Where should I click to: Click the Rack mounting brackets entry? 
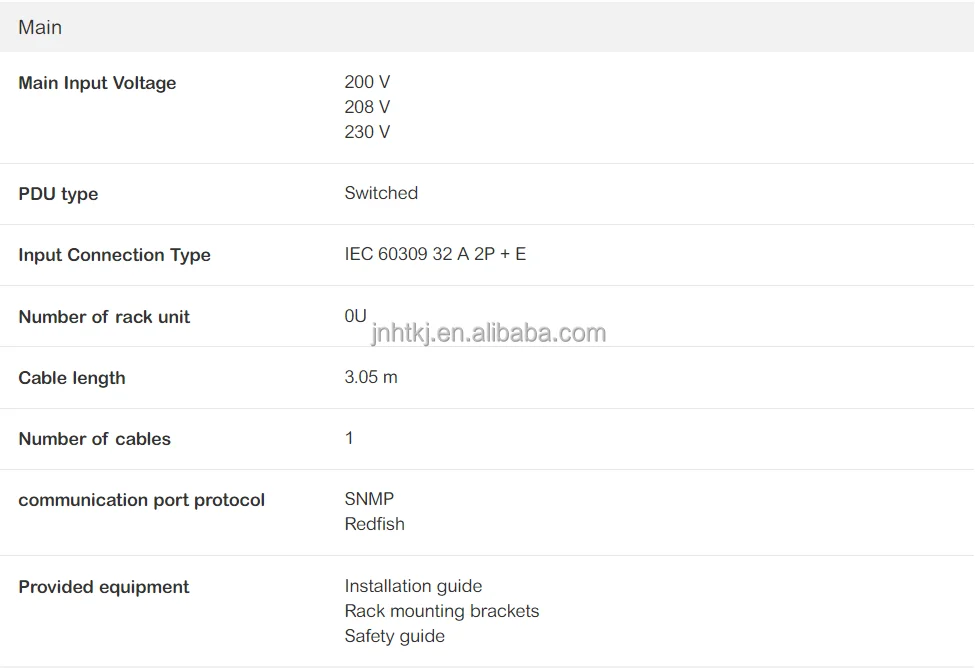pyautogui.click(x=441, y=611)
